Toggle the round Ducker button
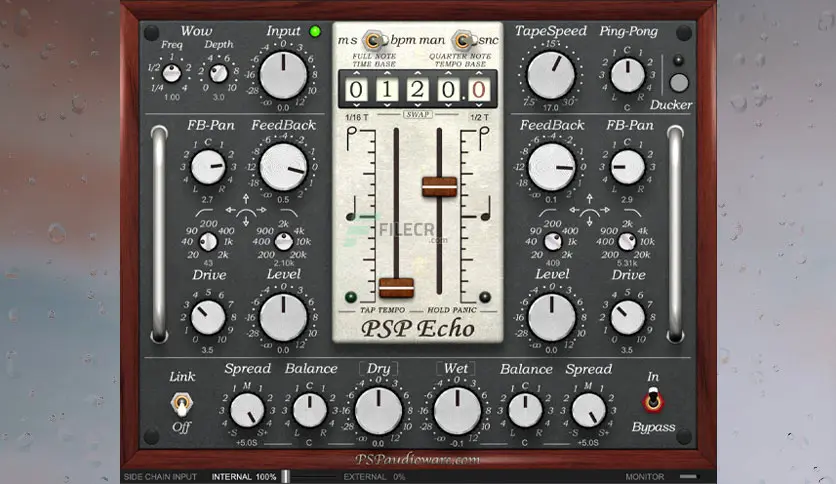 point(679,83)
